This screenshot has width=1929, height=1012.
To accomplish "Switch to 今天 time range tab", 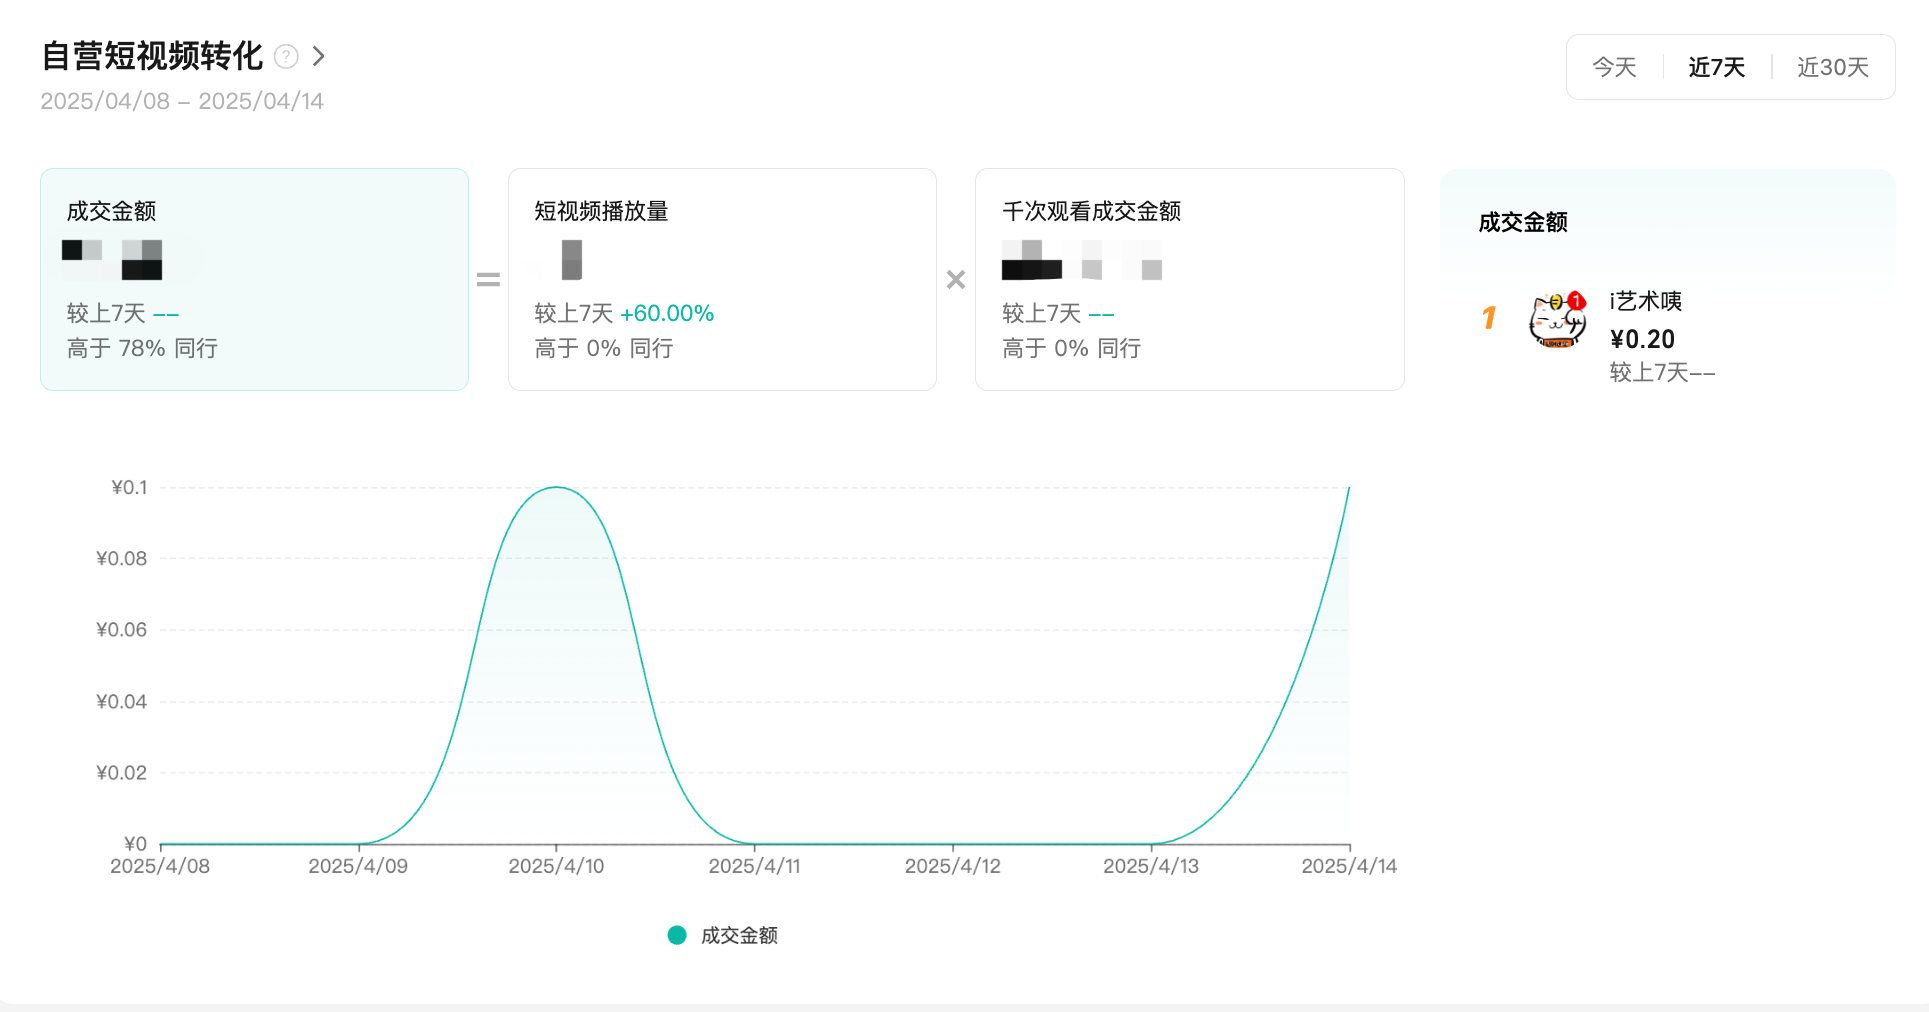I will click(1614, 67).
